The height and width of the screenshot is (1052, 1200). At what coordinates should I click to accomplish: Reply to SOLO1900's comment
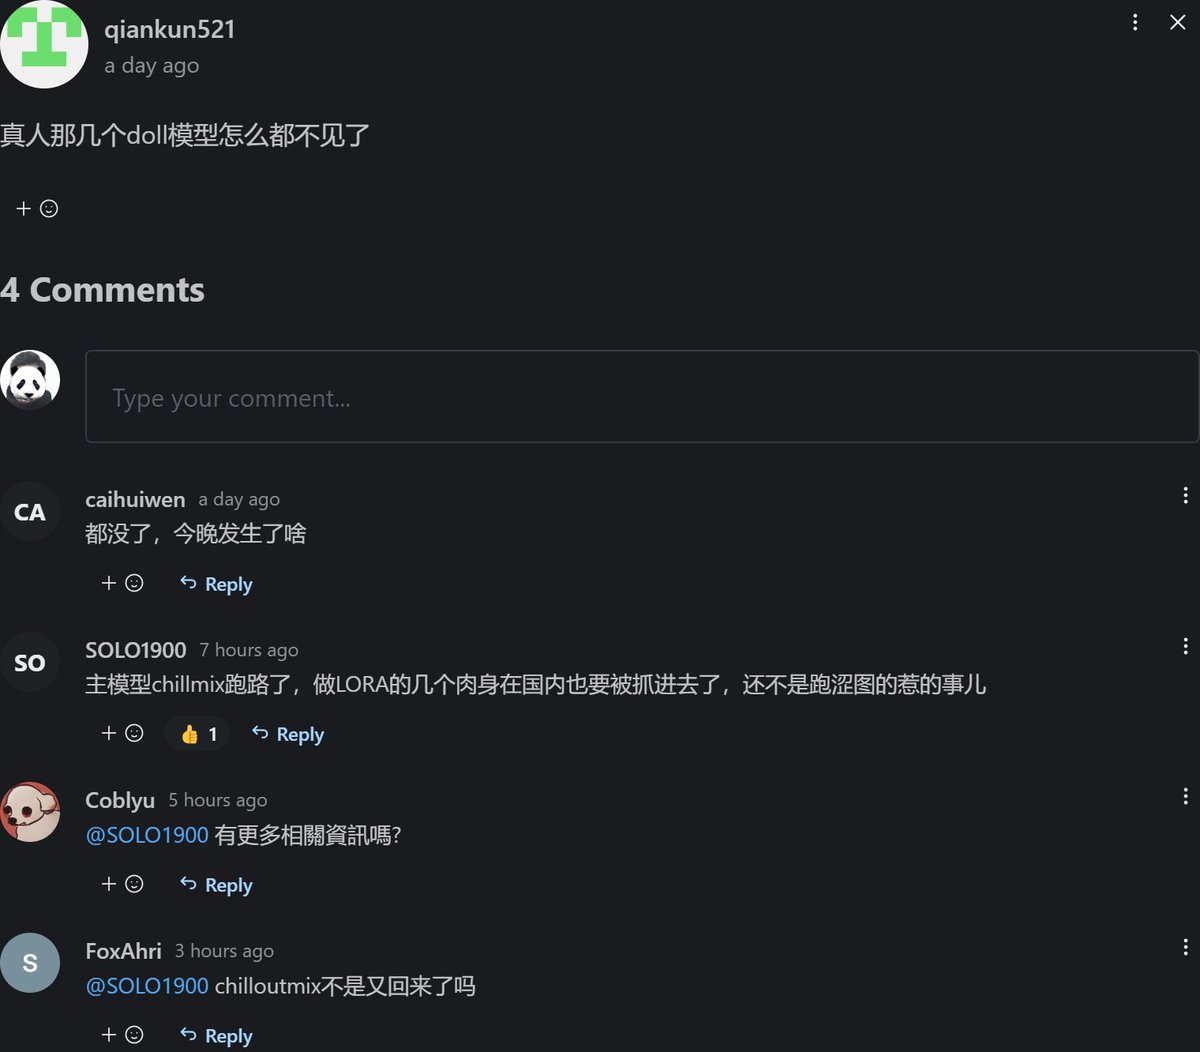tap(288, 734)
